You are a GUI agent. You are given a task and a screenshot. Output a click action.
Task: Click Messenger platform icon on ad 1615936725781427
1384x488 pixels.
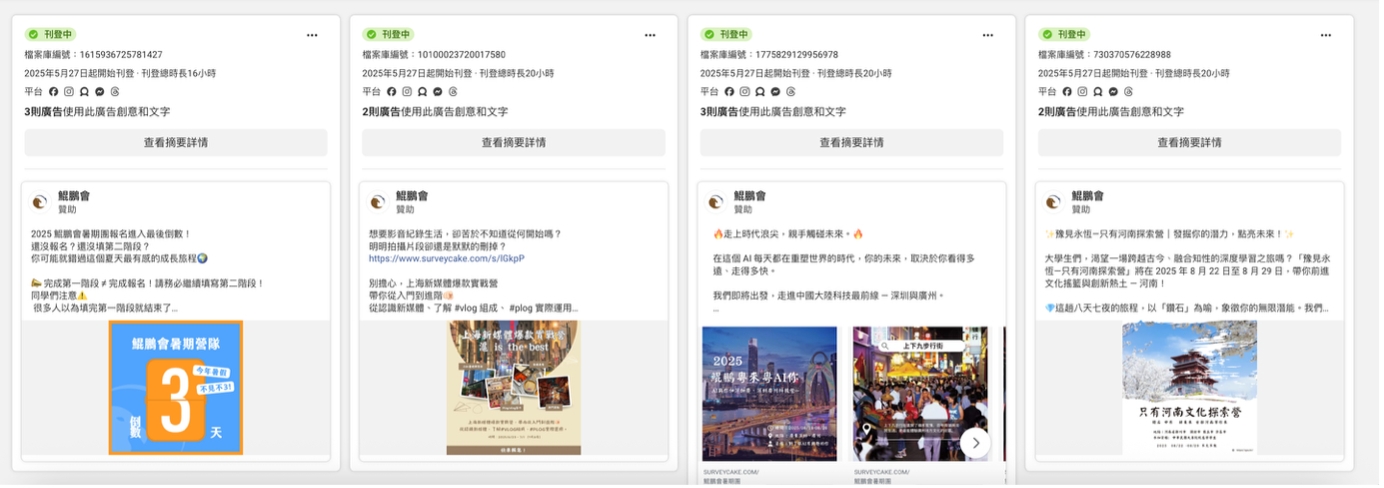[100, 92]
